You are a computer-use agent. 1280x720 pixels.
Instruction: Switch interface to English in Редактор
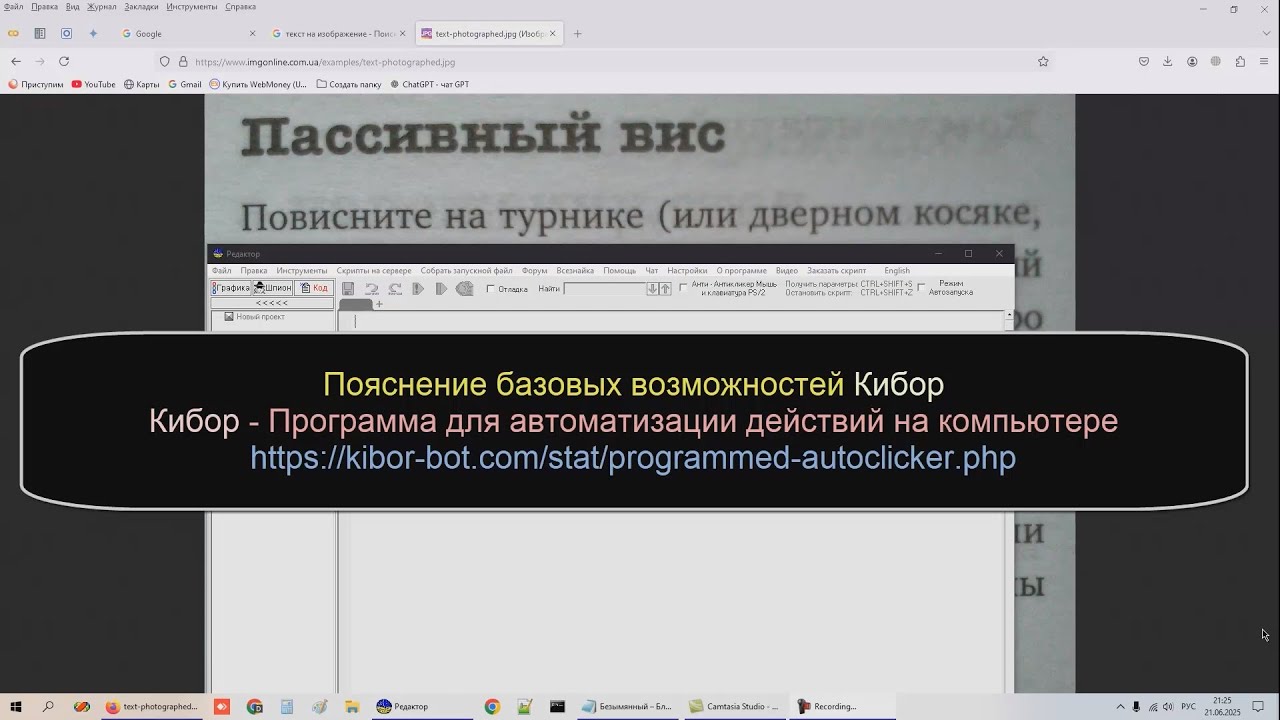coord(897,270)
